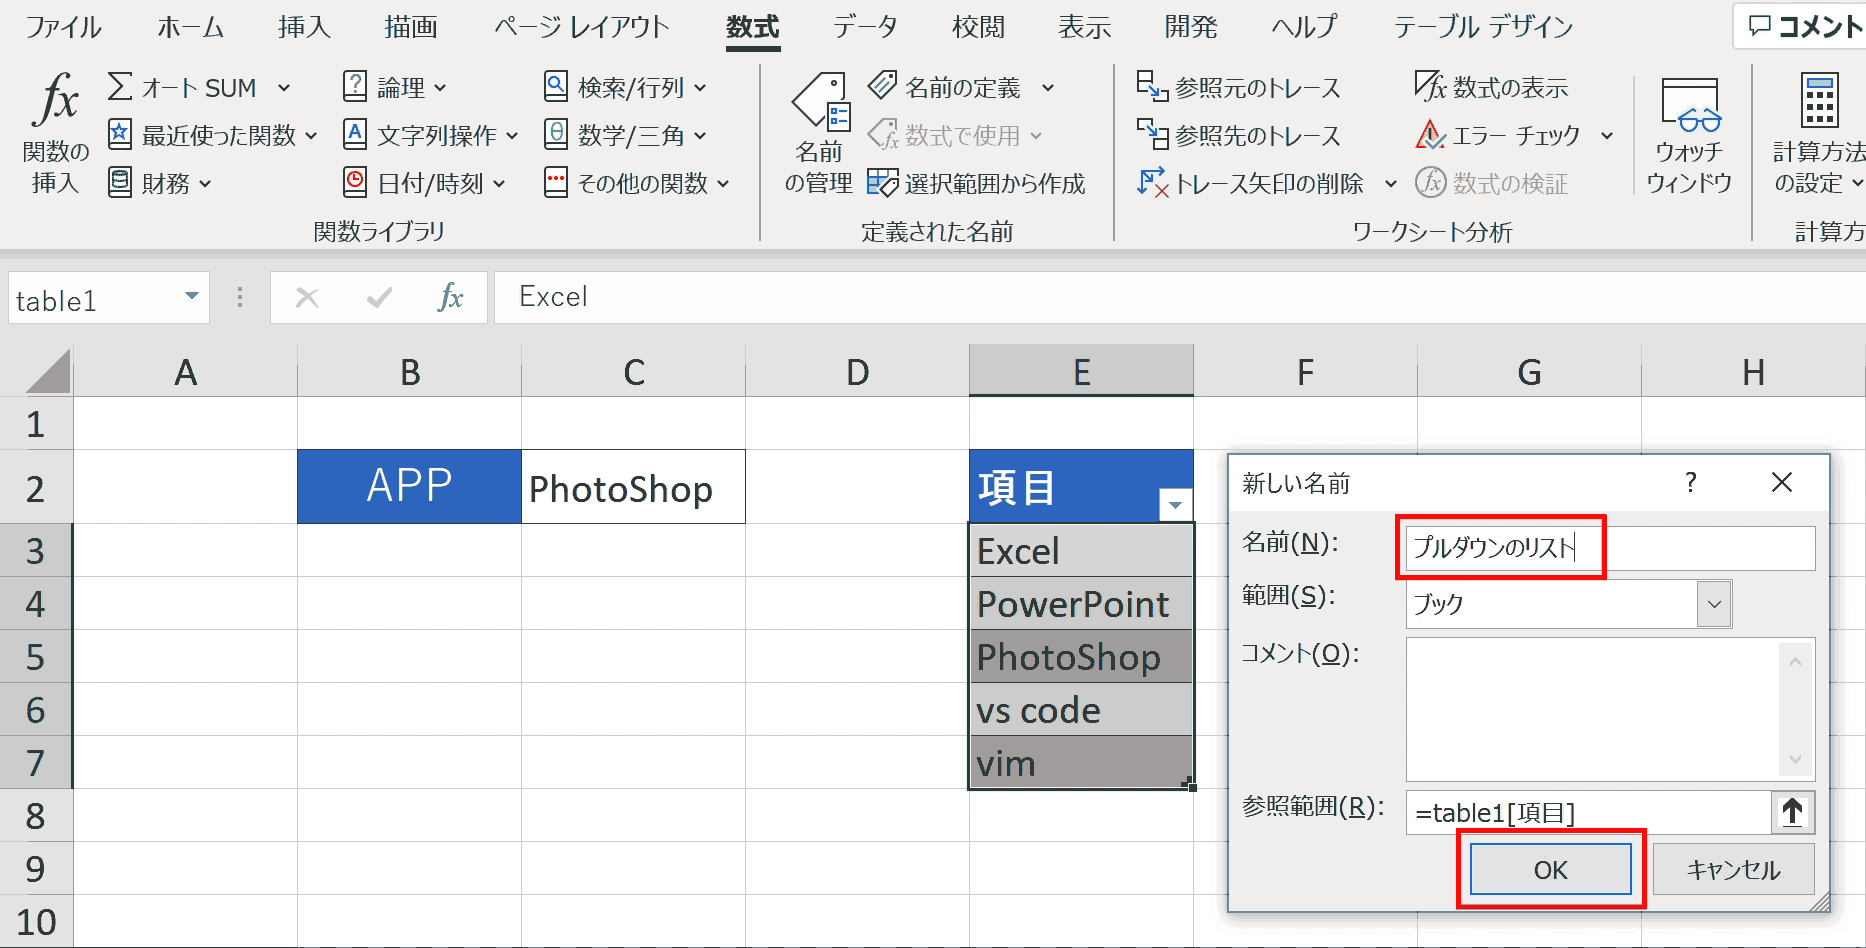
Task: Click the コメント button icon
Action: pos(1760,27)
